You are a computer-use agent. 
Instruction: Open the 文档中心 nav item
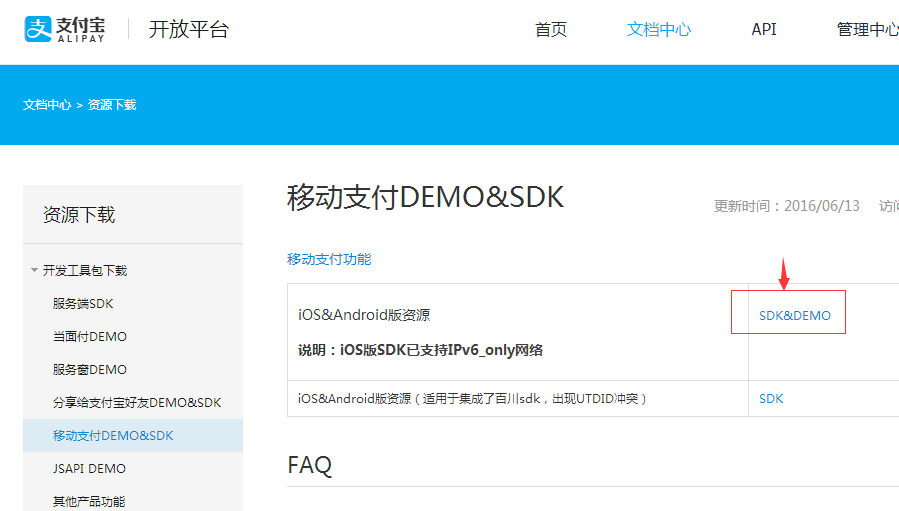coord(659,29)
